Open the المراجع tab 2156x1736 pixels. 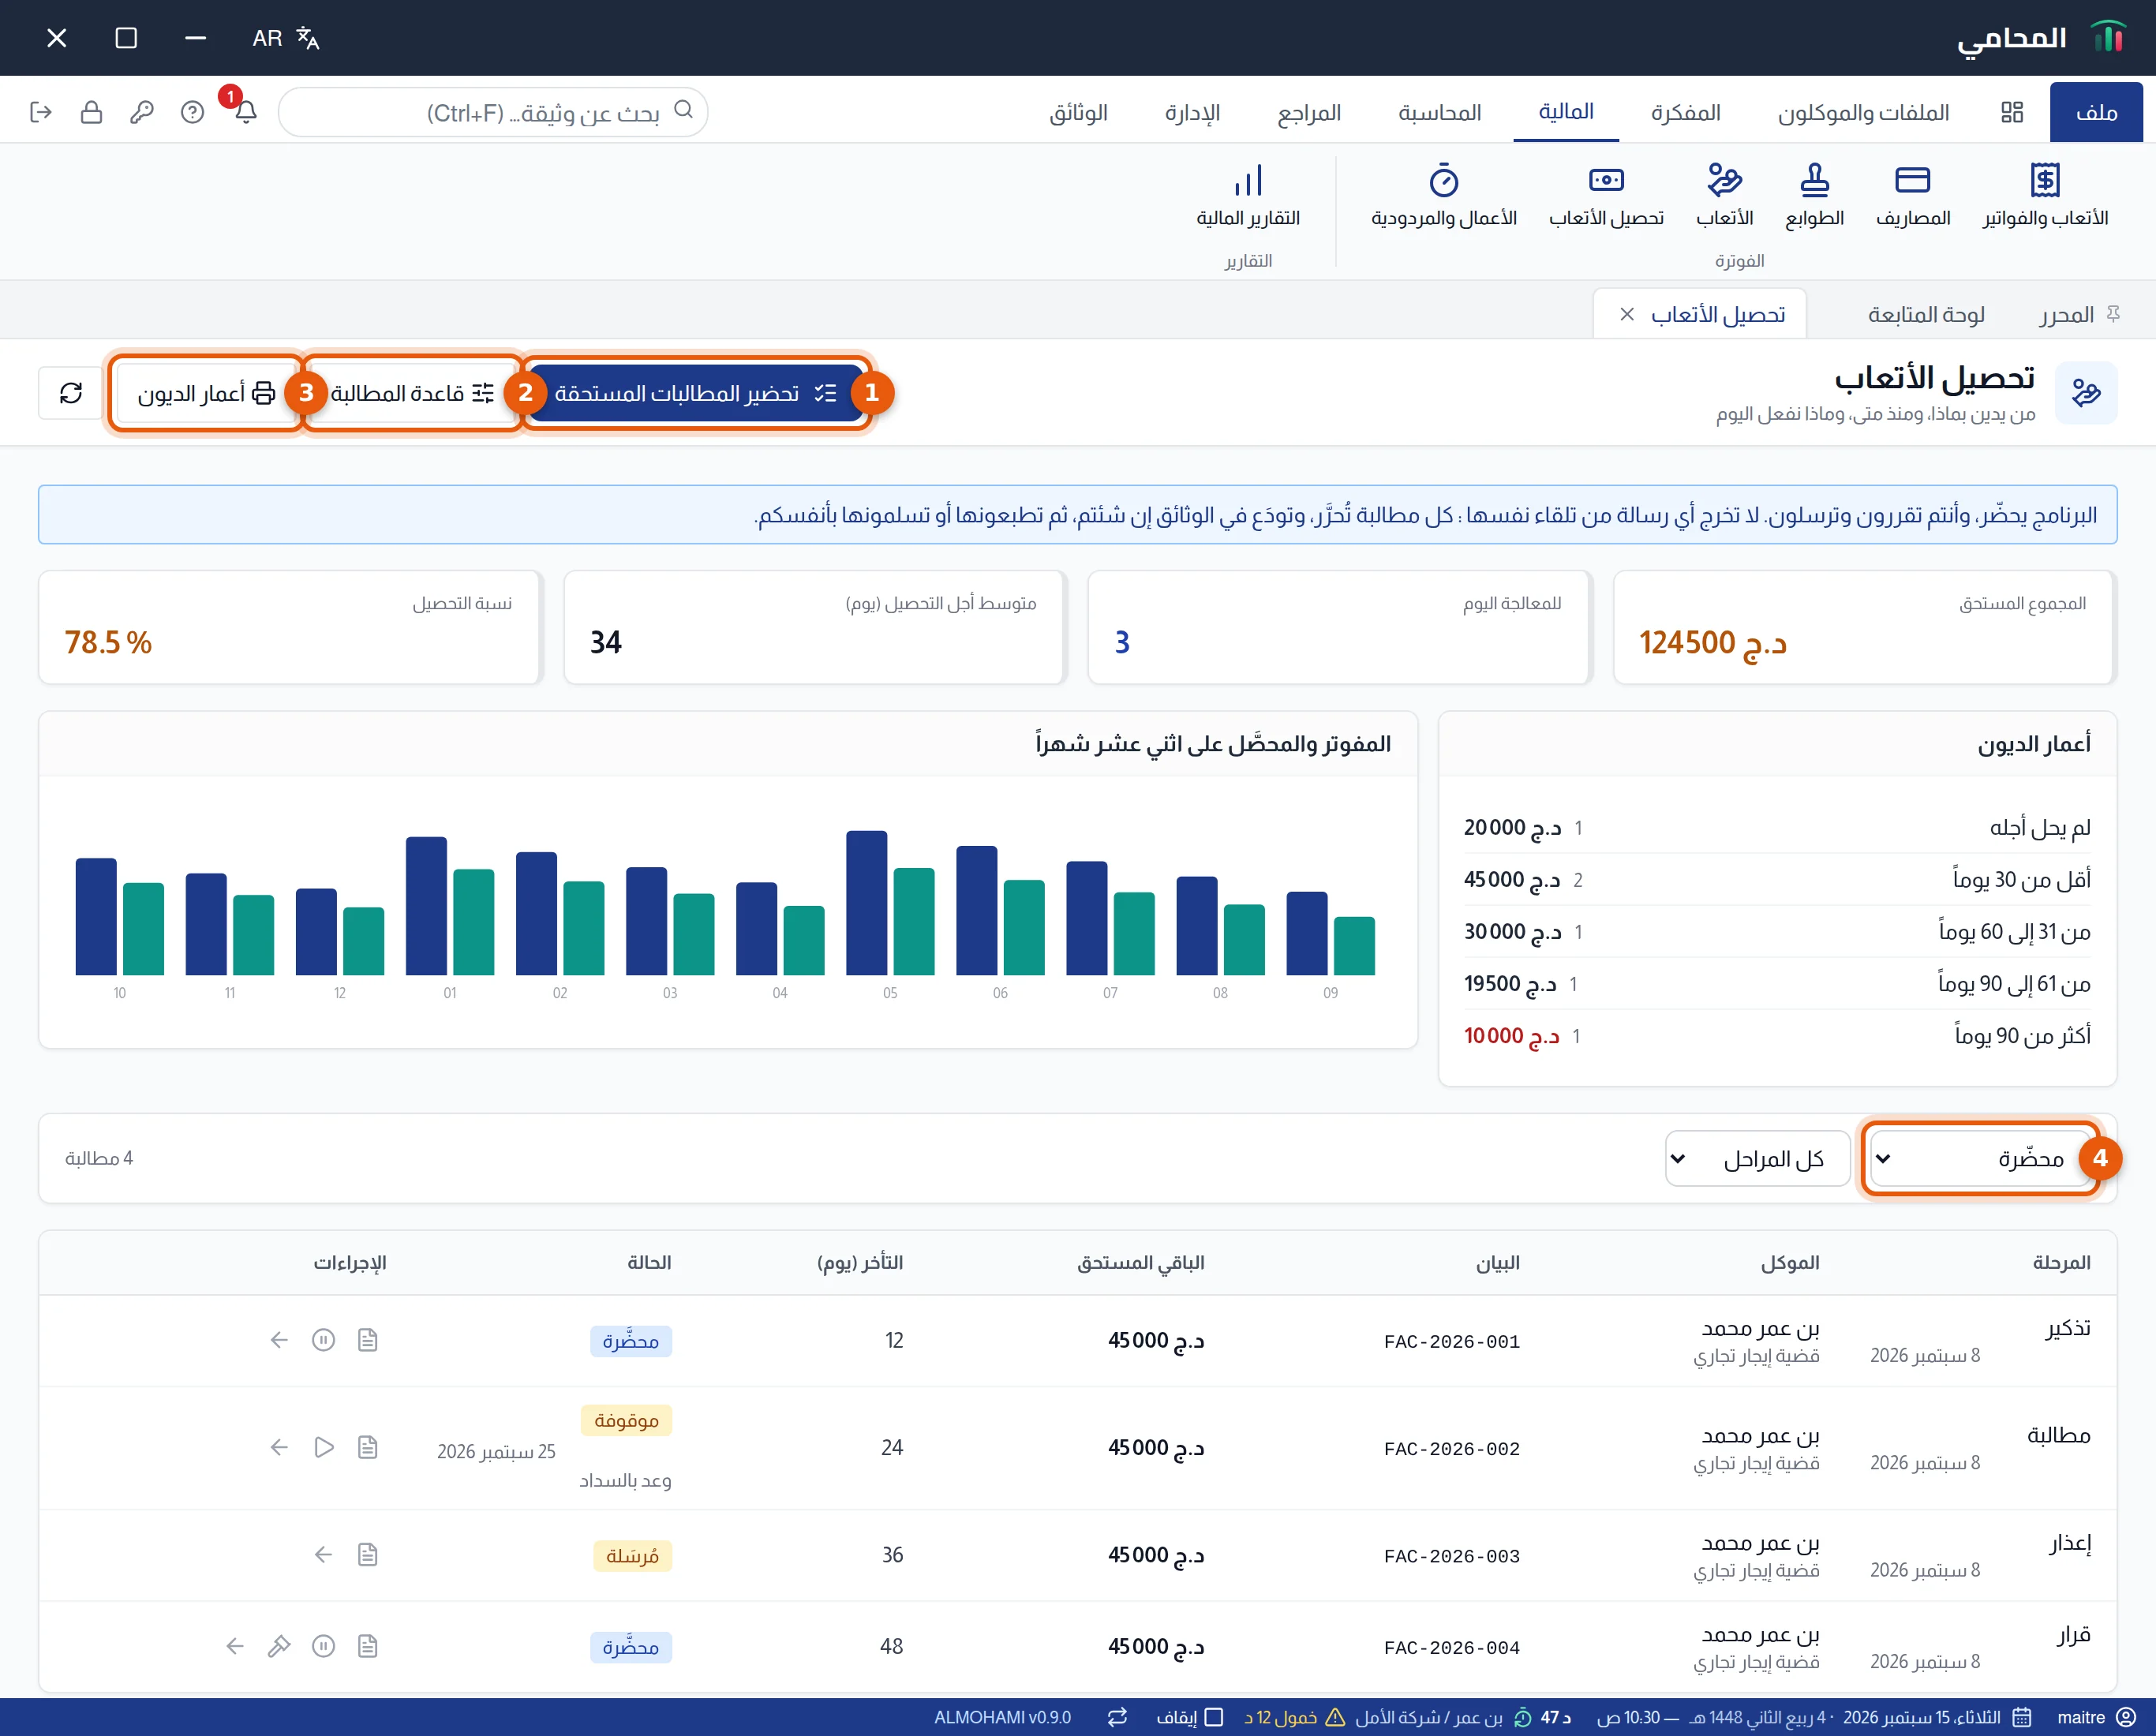pyautogui.click(x=1309, y=112)
